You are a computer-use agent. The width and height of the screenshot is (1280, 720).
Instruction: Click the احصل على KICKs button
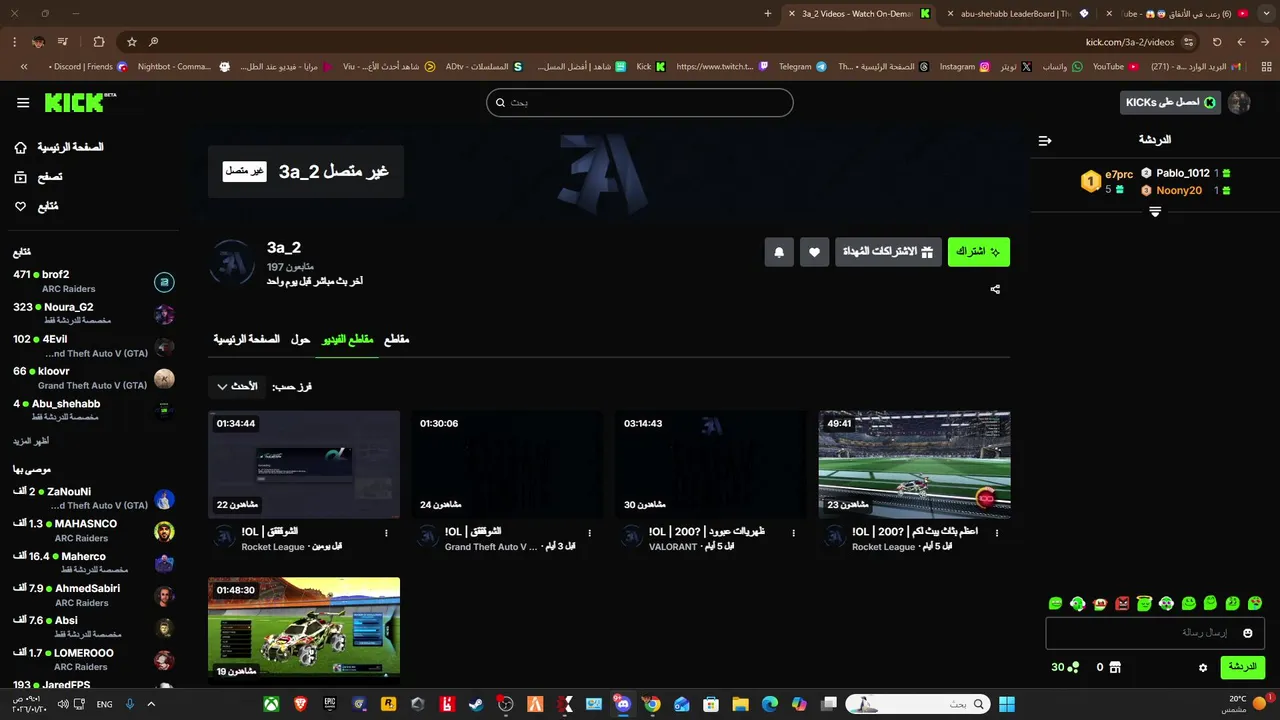[x=1170, y=103]
